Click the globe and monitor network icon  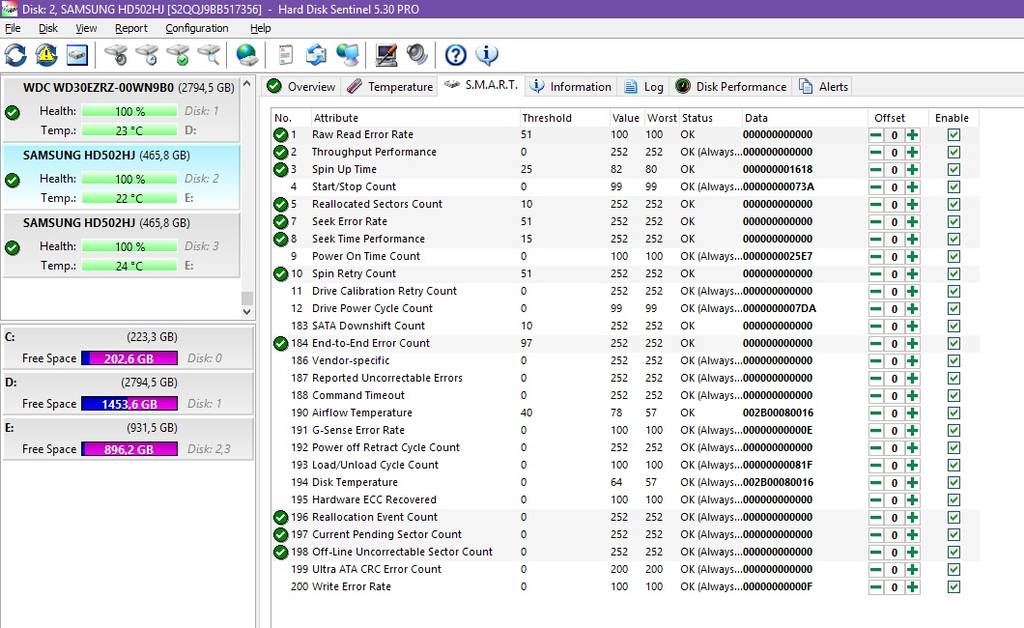[x=347, y=55]
